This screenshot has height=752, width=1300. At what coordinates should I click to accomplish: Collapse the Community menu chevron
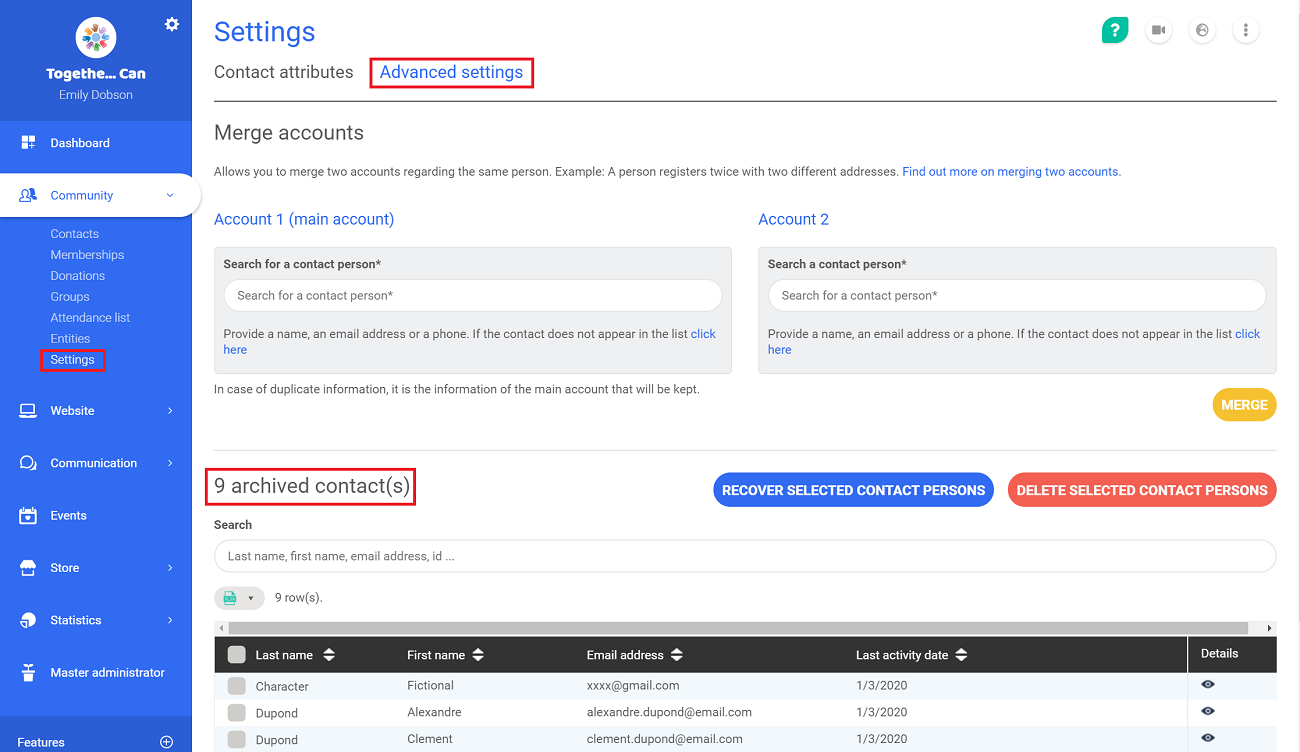click(x=170, y=195)
